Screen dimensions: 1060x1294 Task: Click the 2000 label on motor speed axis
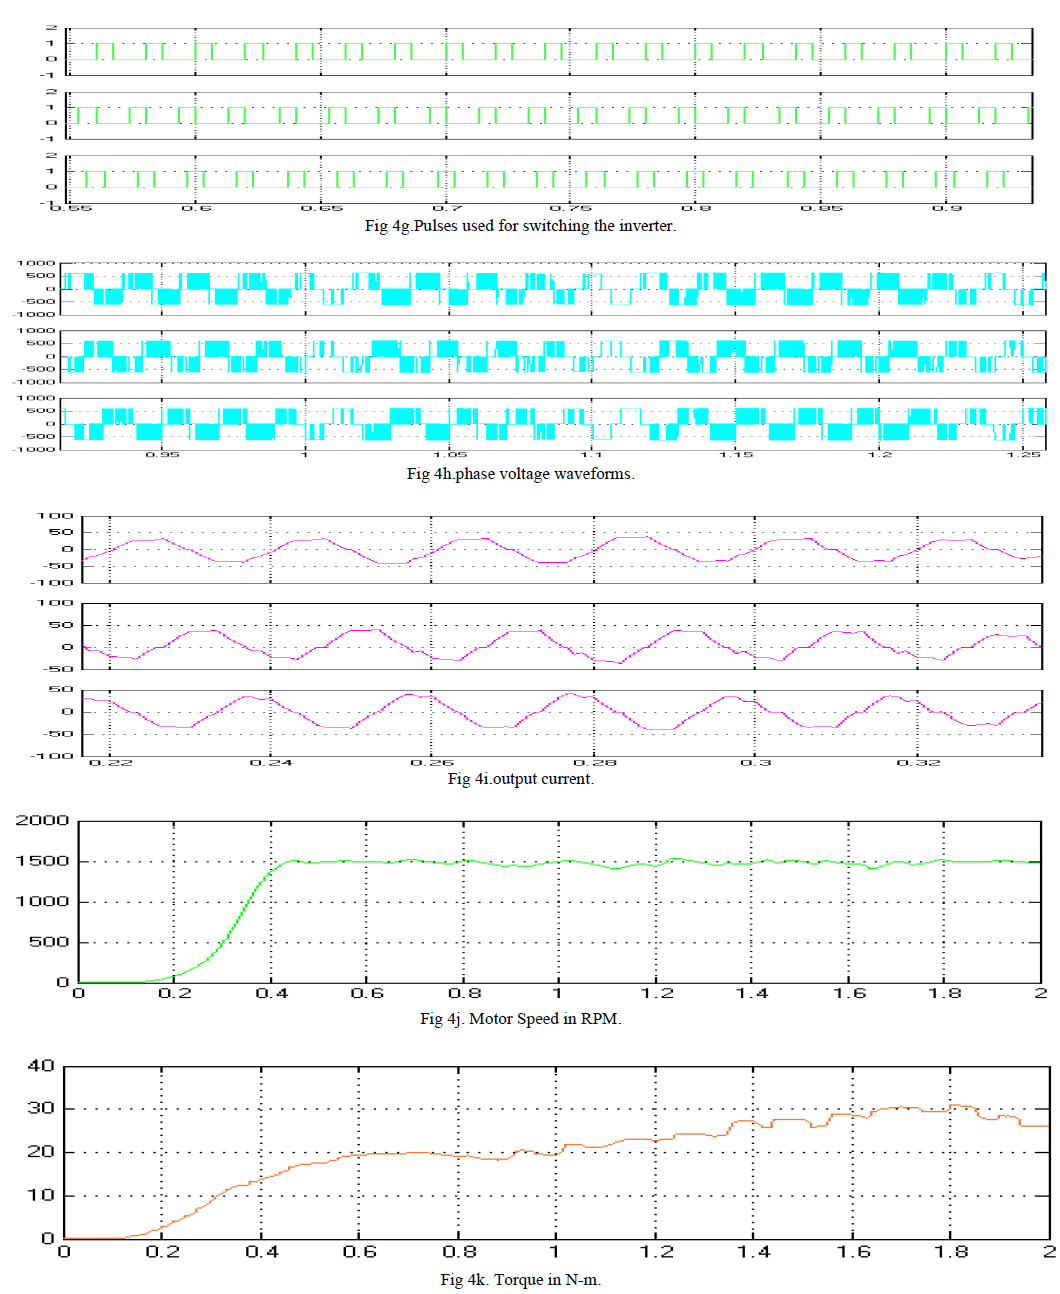42,821
